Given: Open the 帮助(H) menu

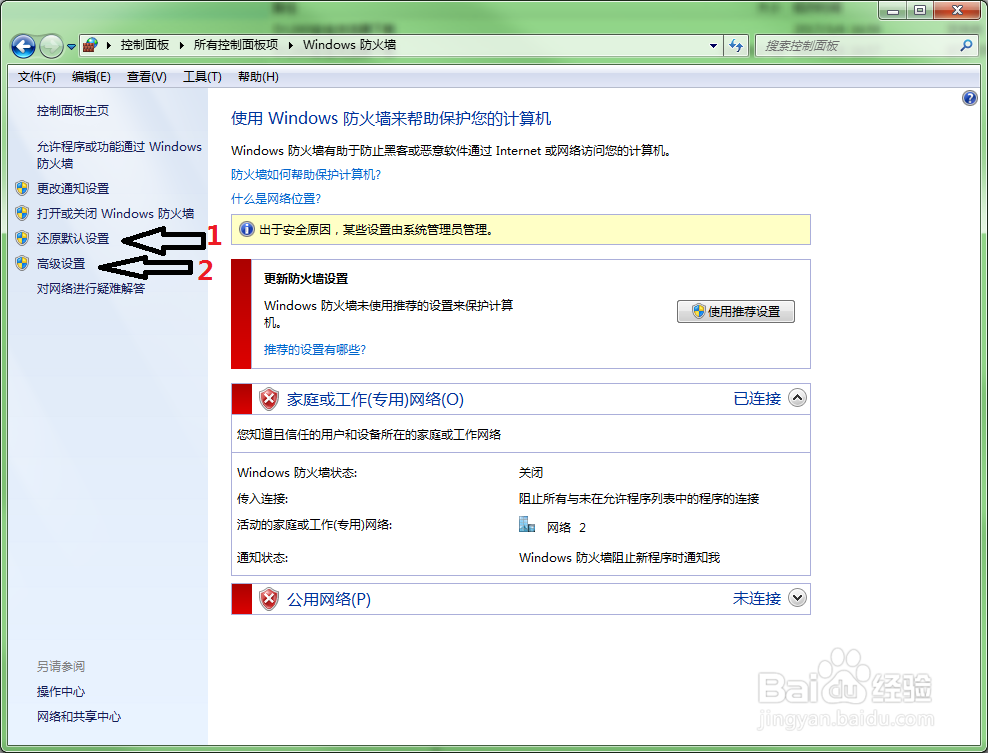Looking at the screenshot, I should point(258,77).
